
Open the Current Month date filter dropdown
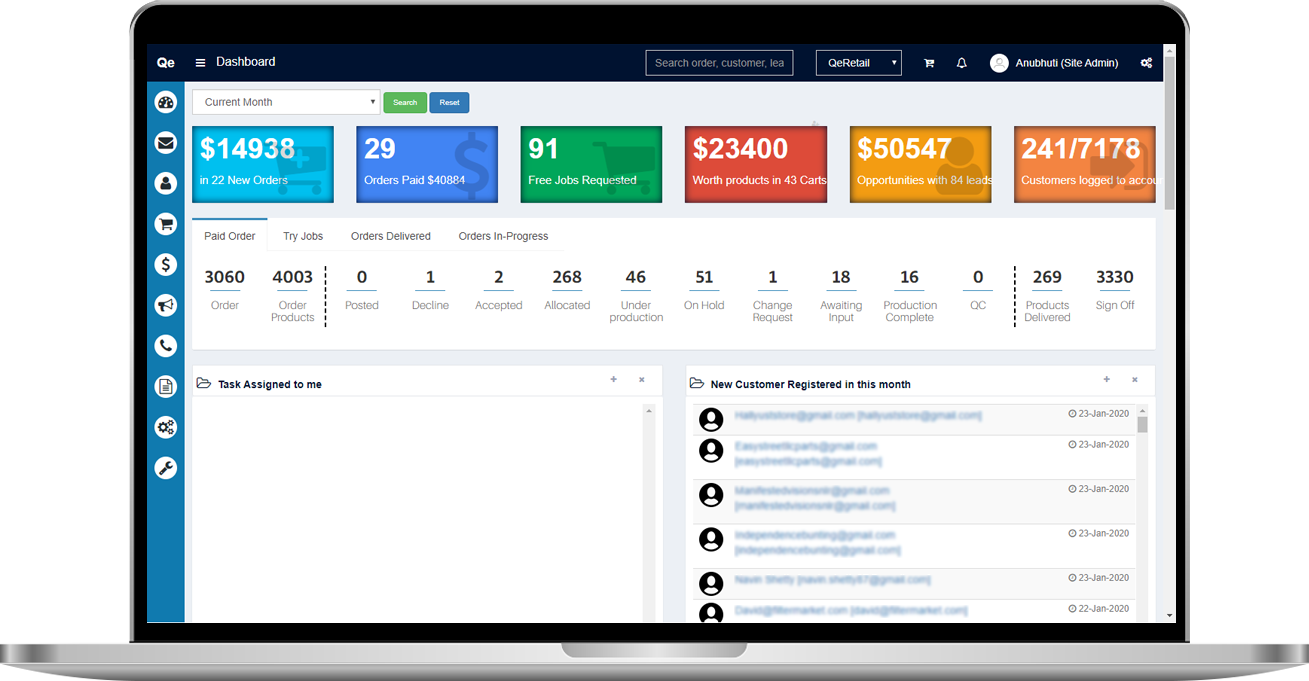point(286,102)
